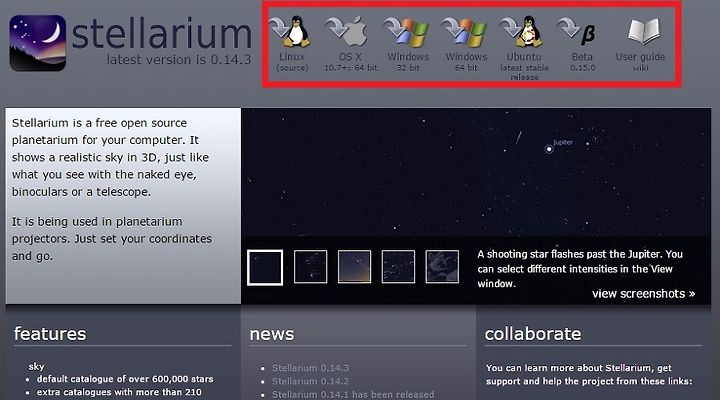
Task: Click the latest version is 0.14.3 text
Action: pyautogui.click(x=179, y=60)
